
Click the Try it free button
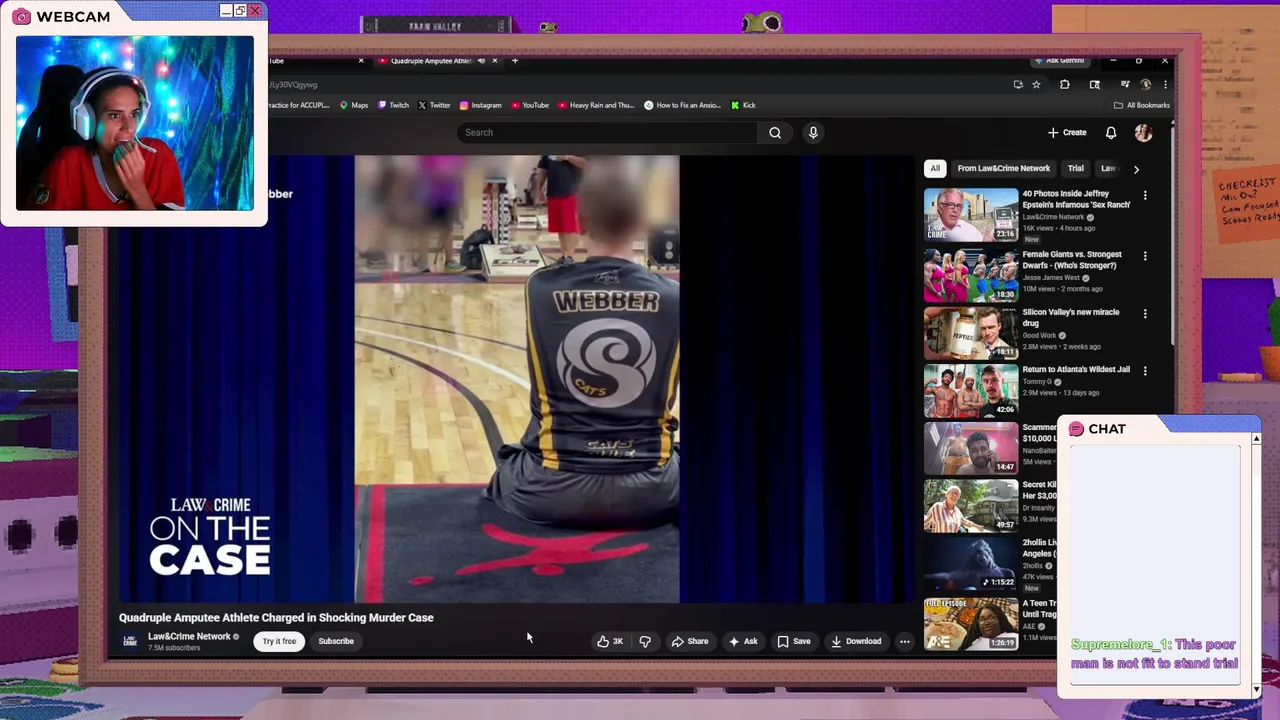tap(279, 641)
